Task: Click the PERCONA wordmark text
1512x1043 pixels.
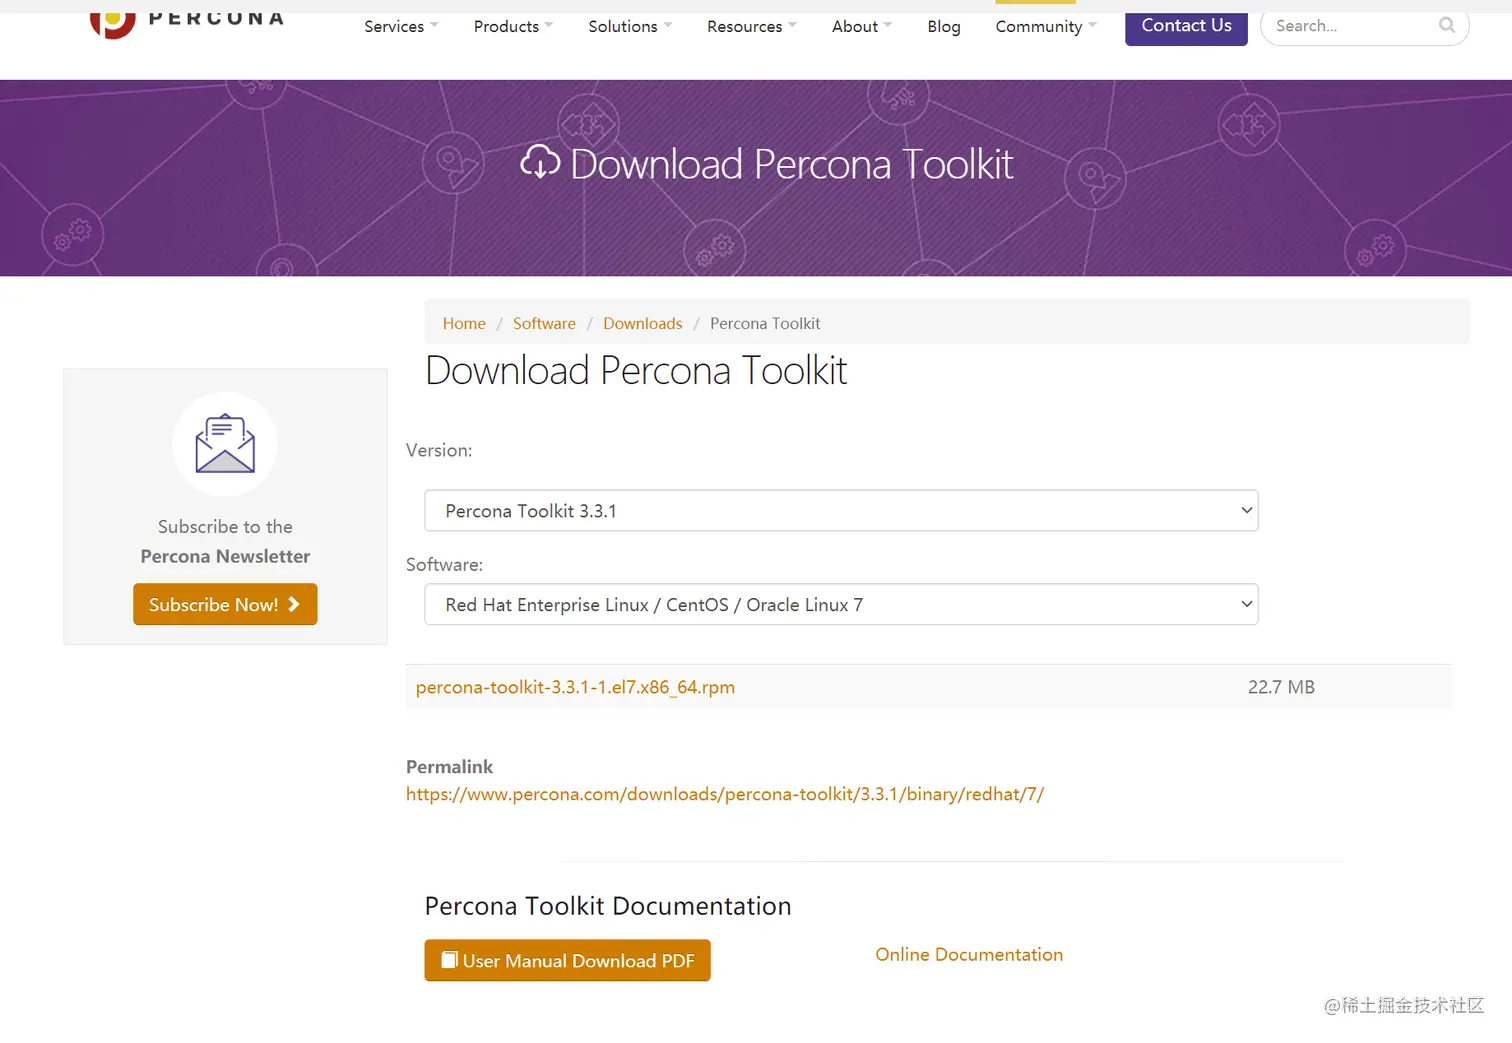Action: [216, 18]
